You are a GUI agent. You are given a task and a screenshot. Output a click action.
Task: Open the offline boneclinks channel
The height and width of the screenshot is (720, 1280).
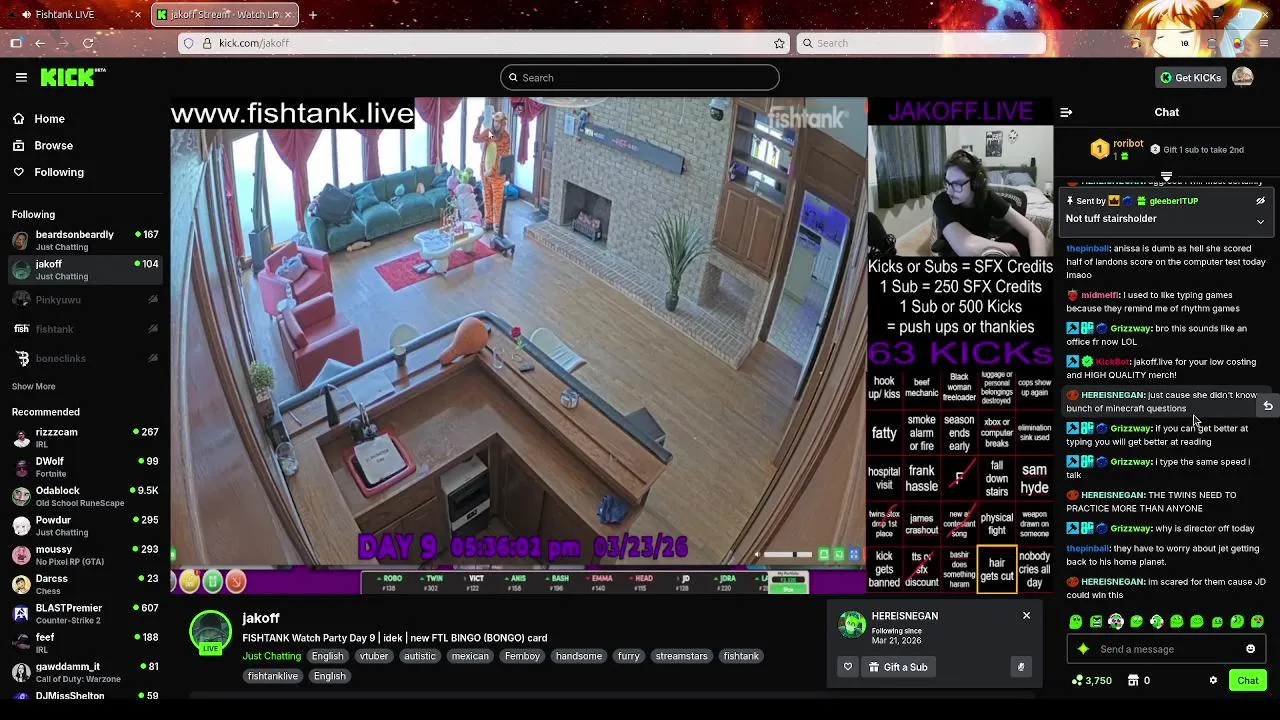click(85, 358)
